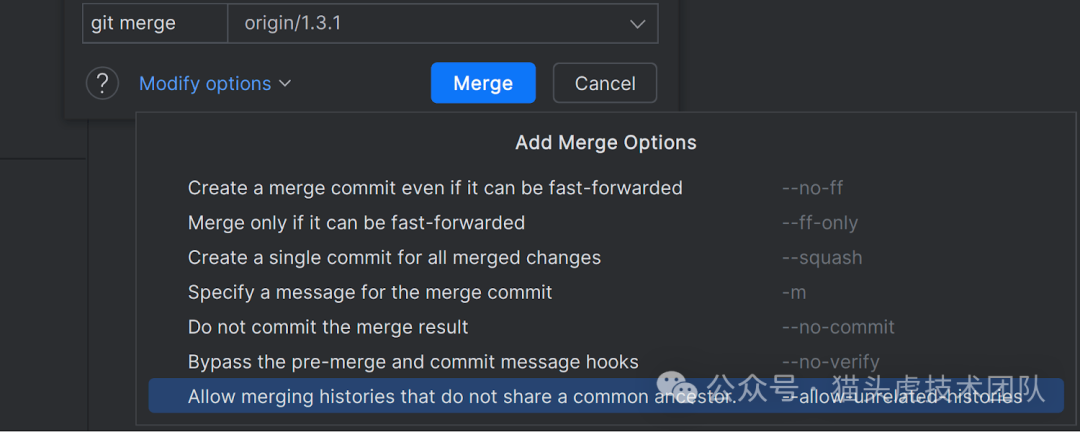1080x432 pixels.
Task: Open the Modify options link
Action: pos(205,84)
